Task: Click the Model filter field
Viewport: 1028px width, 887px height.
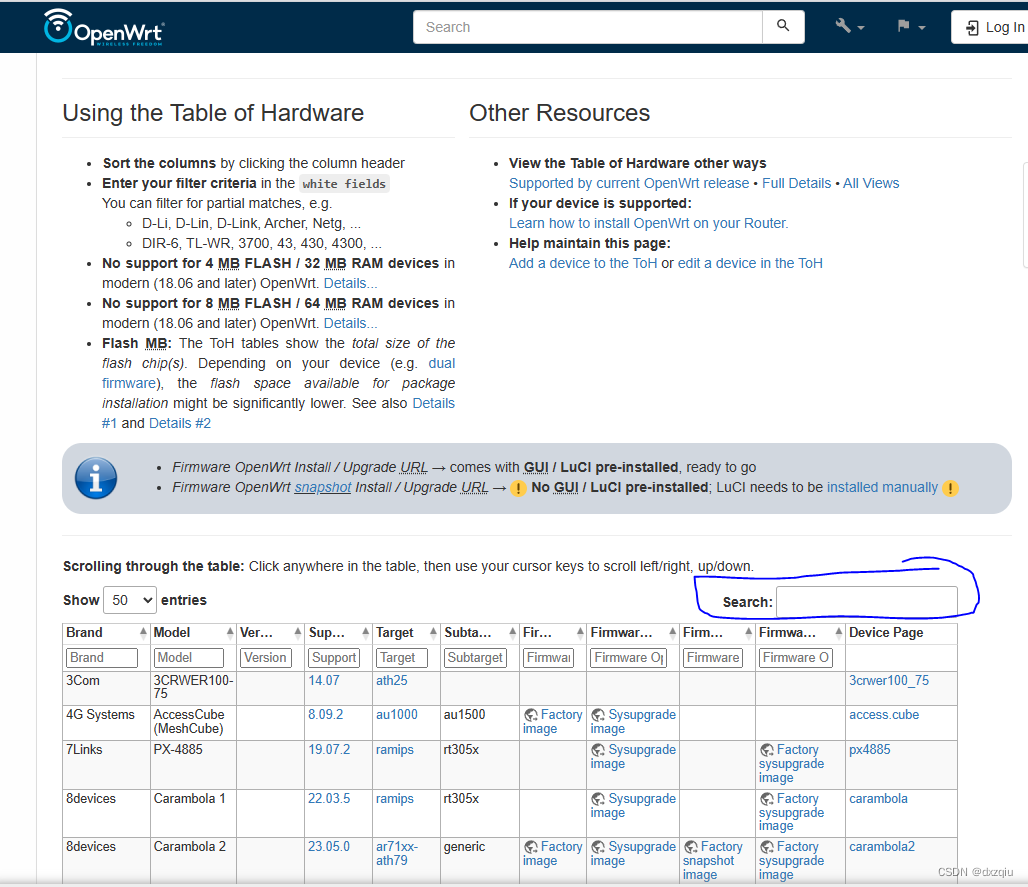Action: click(189, 658)
